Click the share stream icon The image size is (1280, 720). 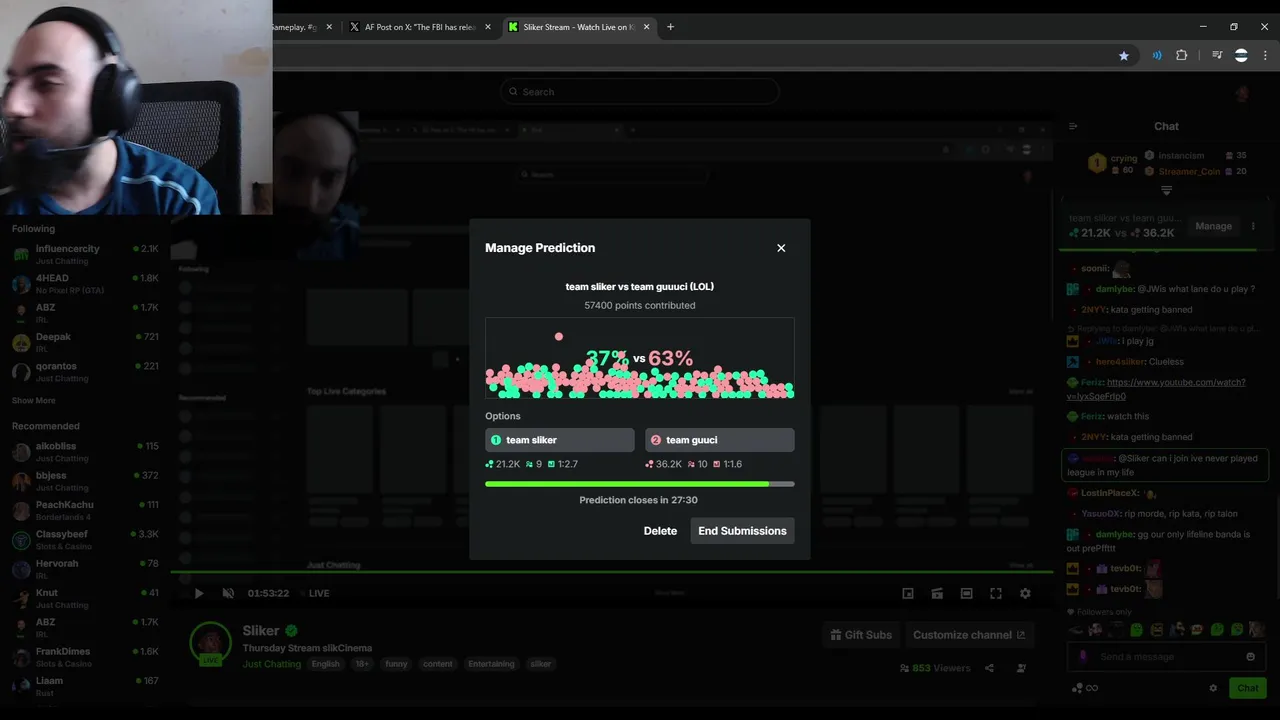pyautogui.click(x=990, y=668)
